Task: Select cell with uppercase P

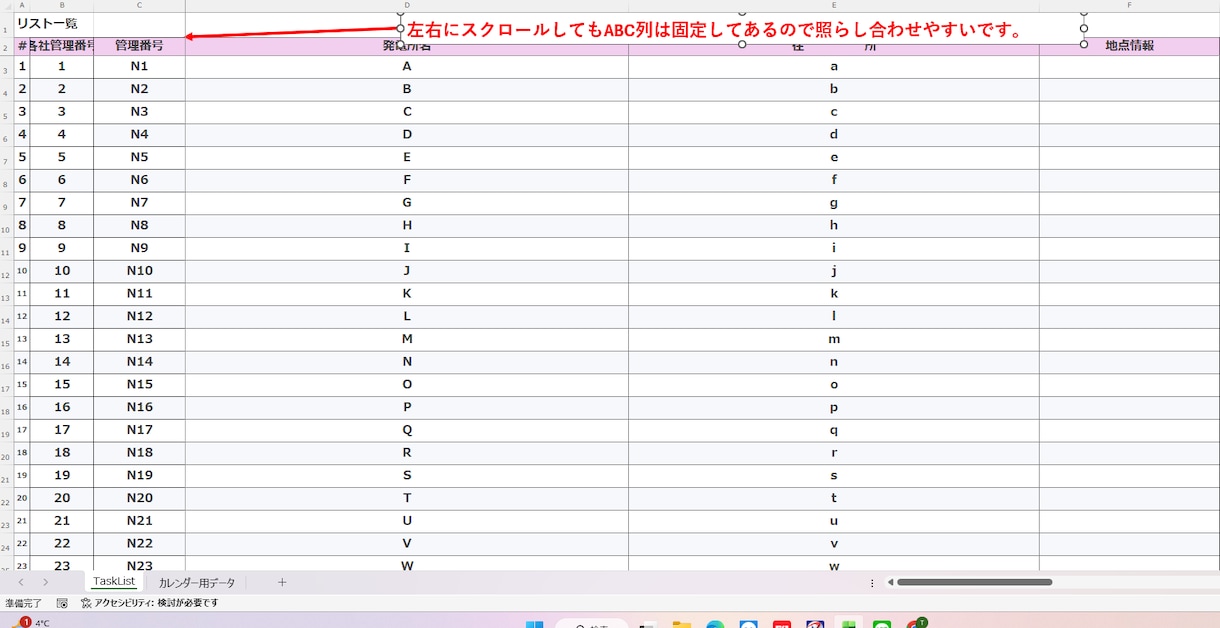Action: point(406,407)
